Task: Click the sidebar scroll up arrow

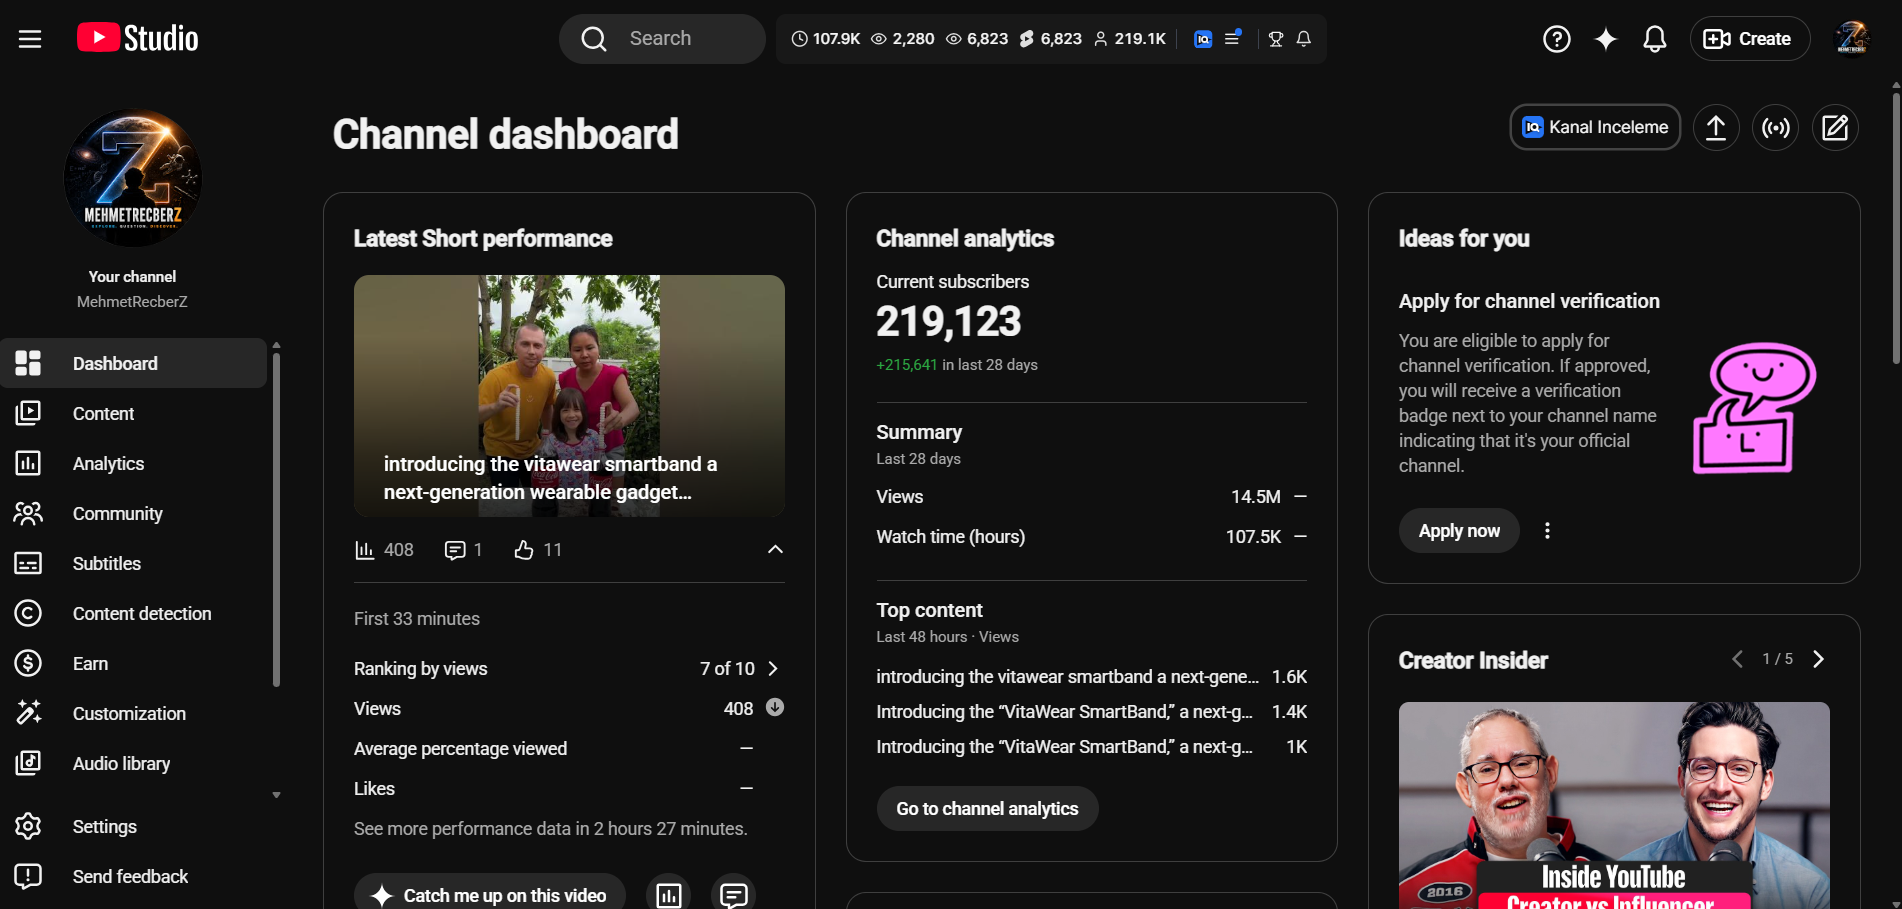Action: pos(276,346)
